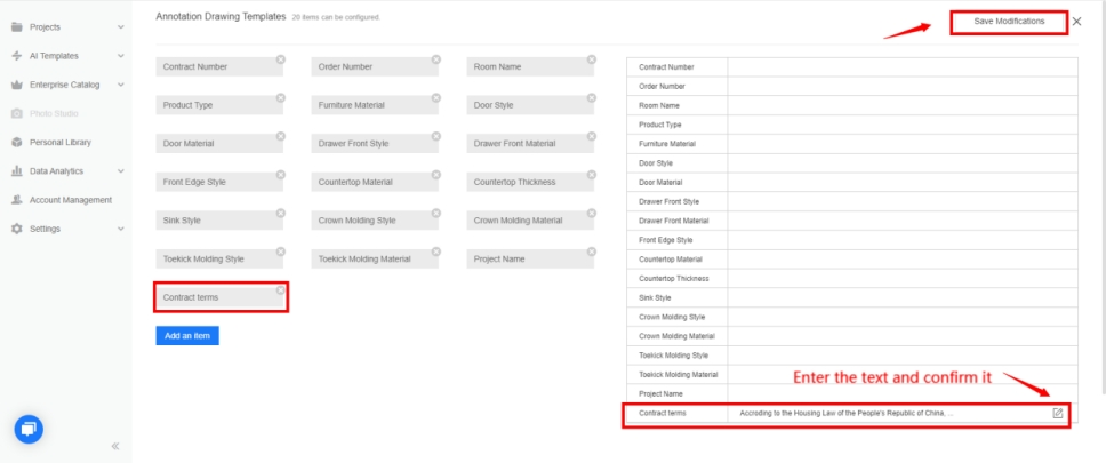Open Personal Library from sidebar

[x=60, y=142]
